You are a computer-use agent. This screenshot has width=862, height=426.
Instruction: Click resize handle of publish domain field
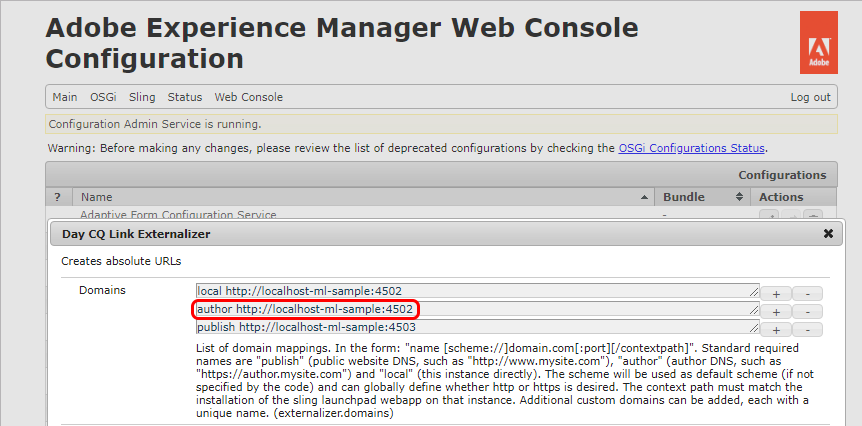click(754, 329)
